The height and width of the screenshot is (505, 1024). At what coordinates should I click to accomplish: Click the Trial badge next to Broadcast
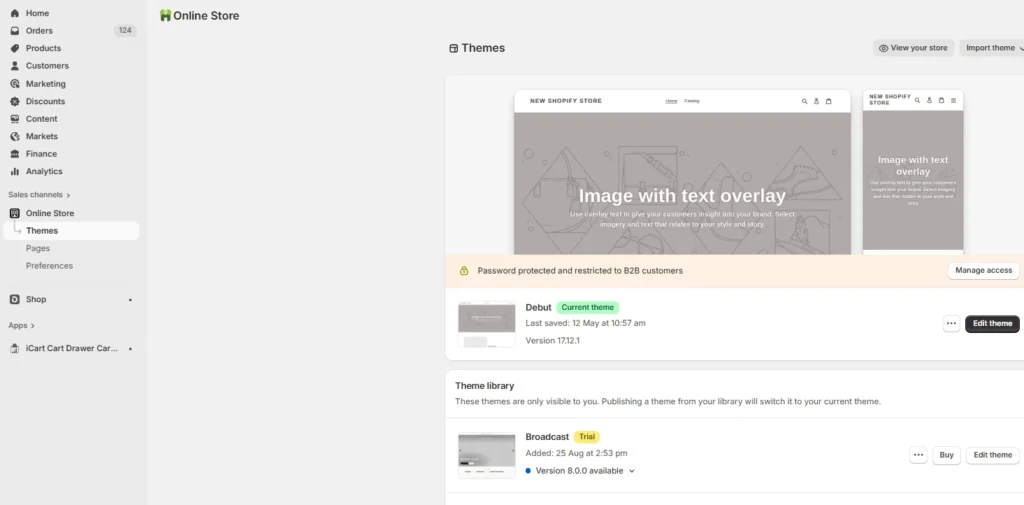point(587,437)
